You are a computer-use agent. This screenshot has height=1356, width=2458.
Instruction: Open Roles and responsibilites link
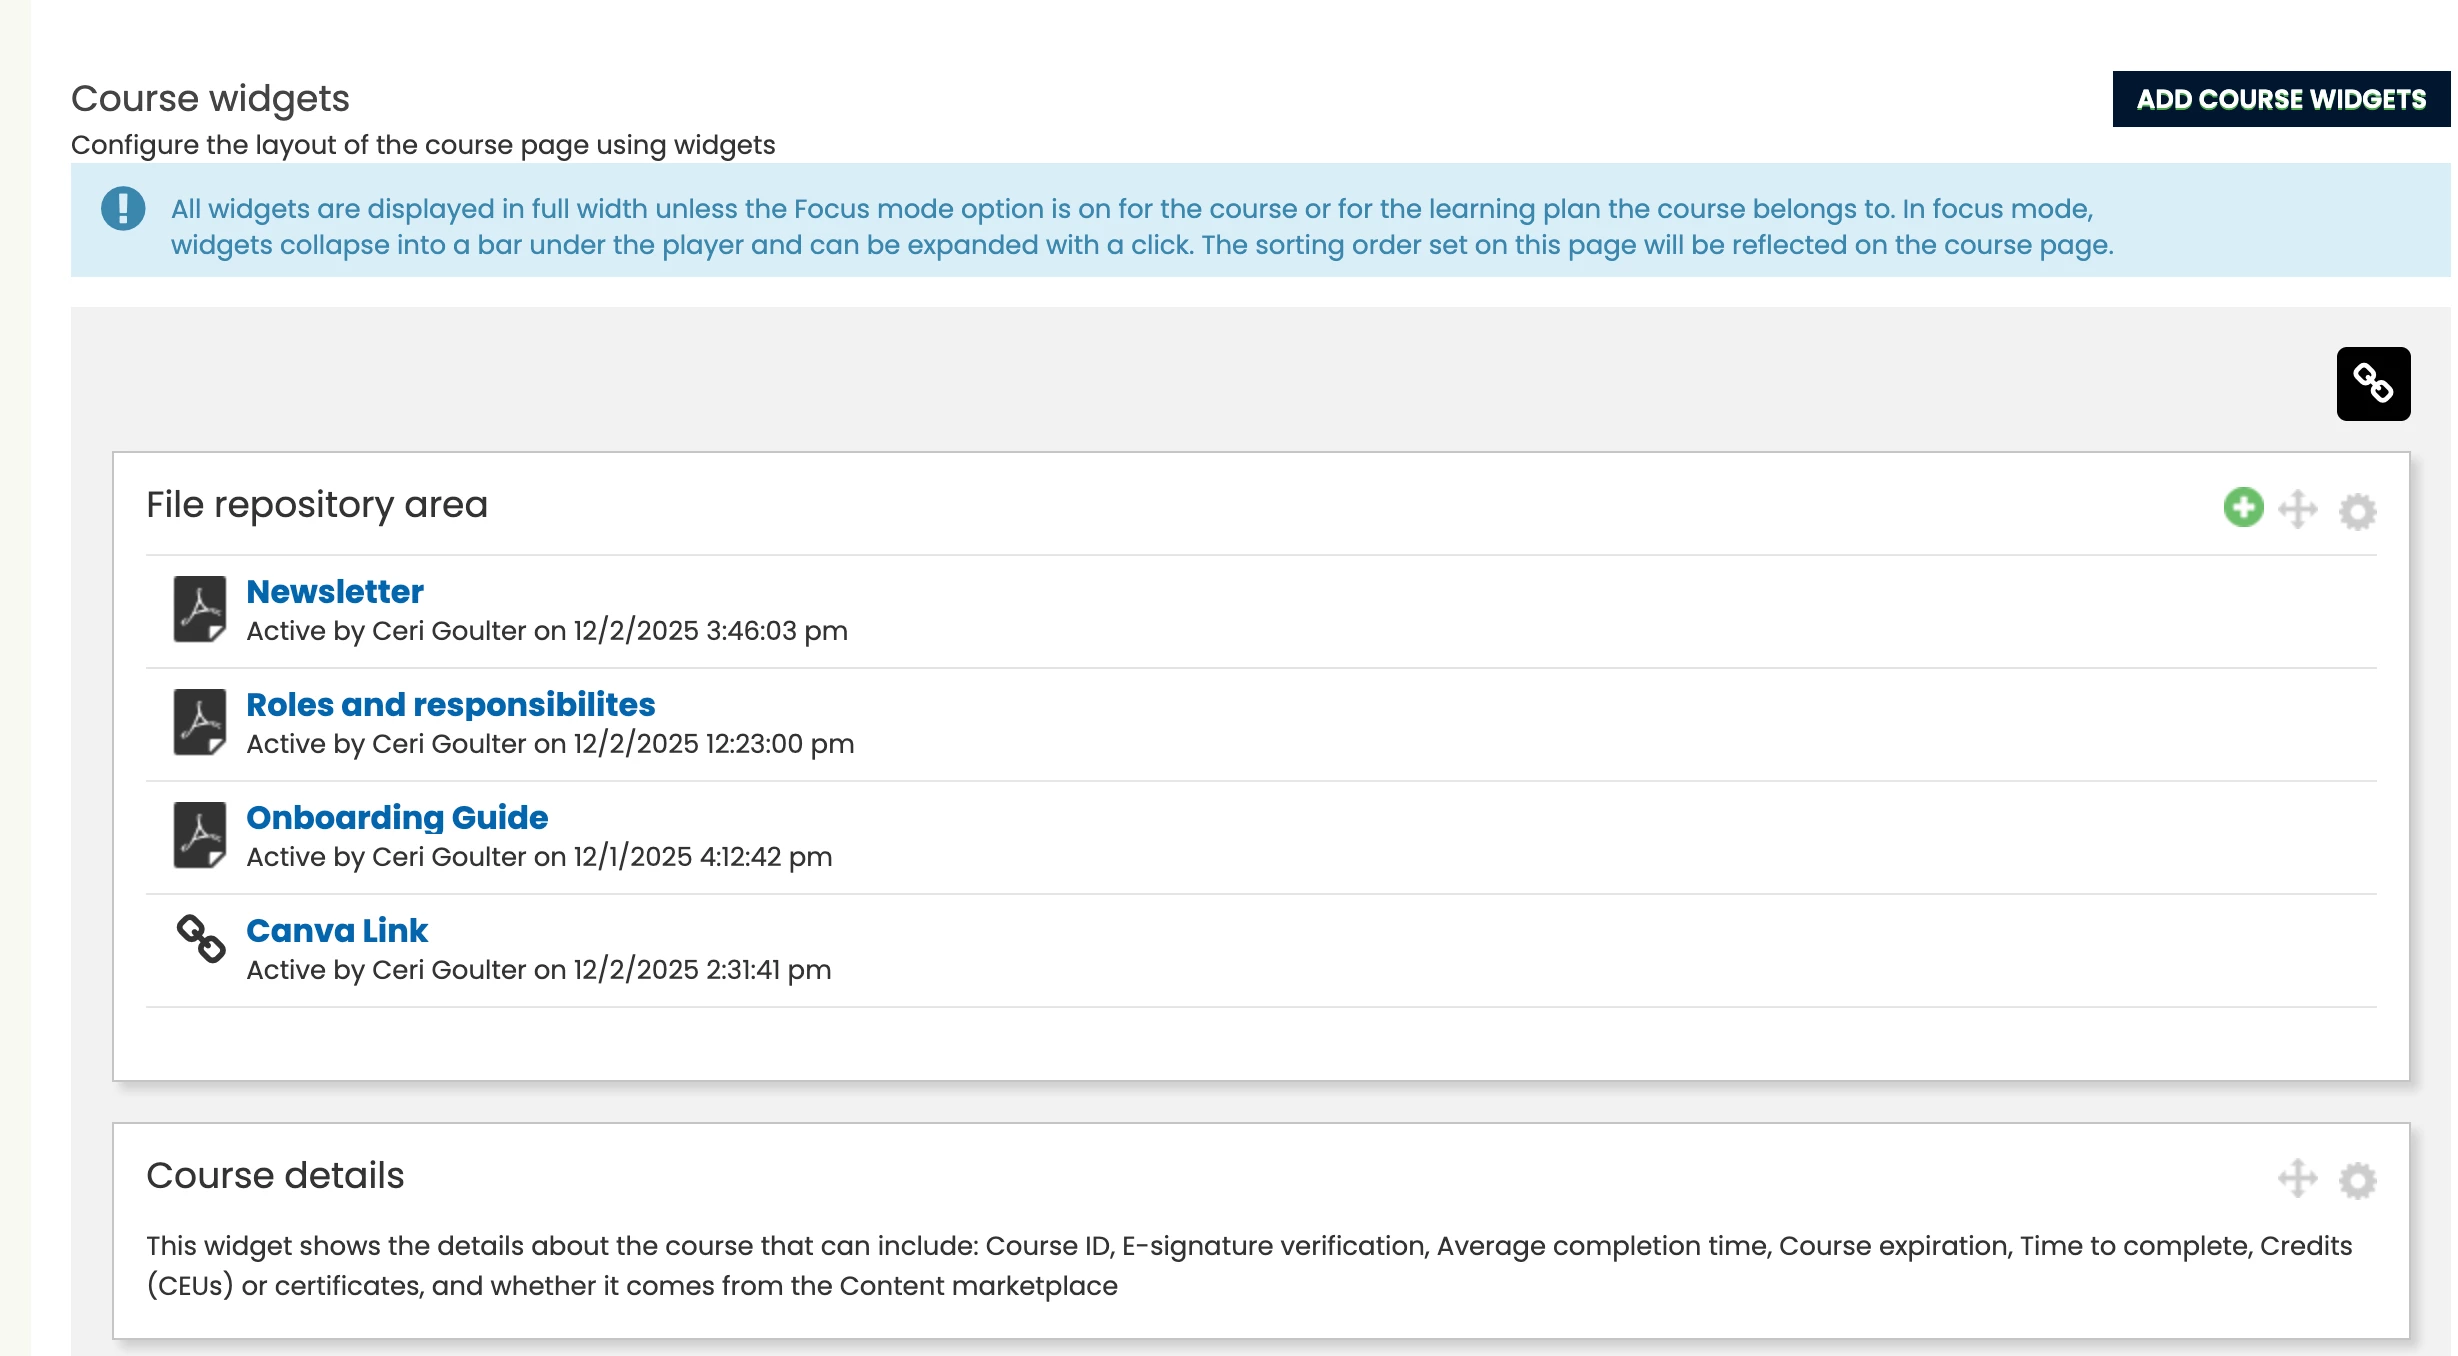(450, 704)
